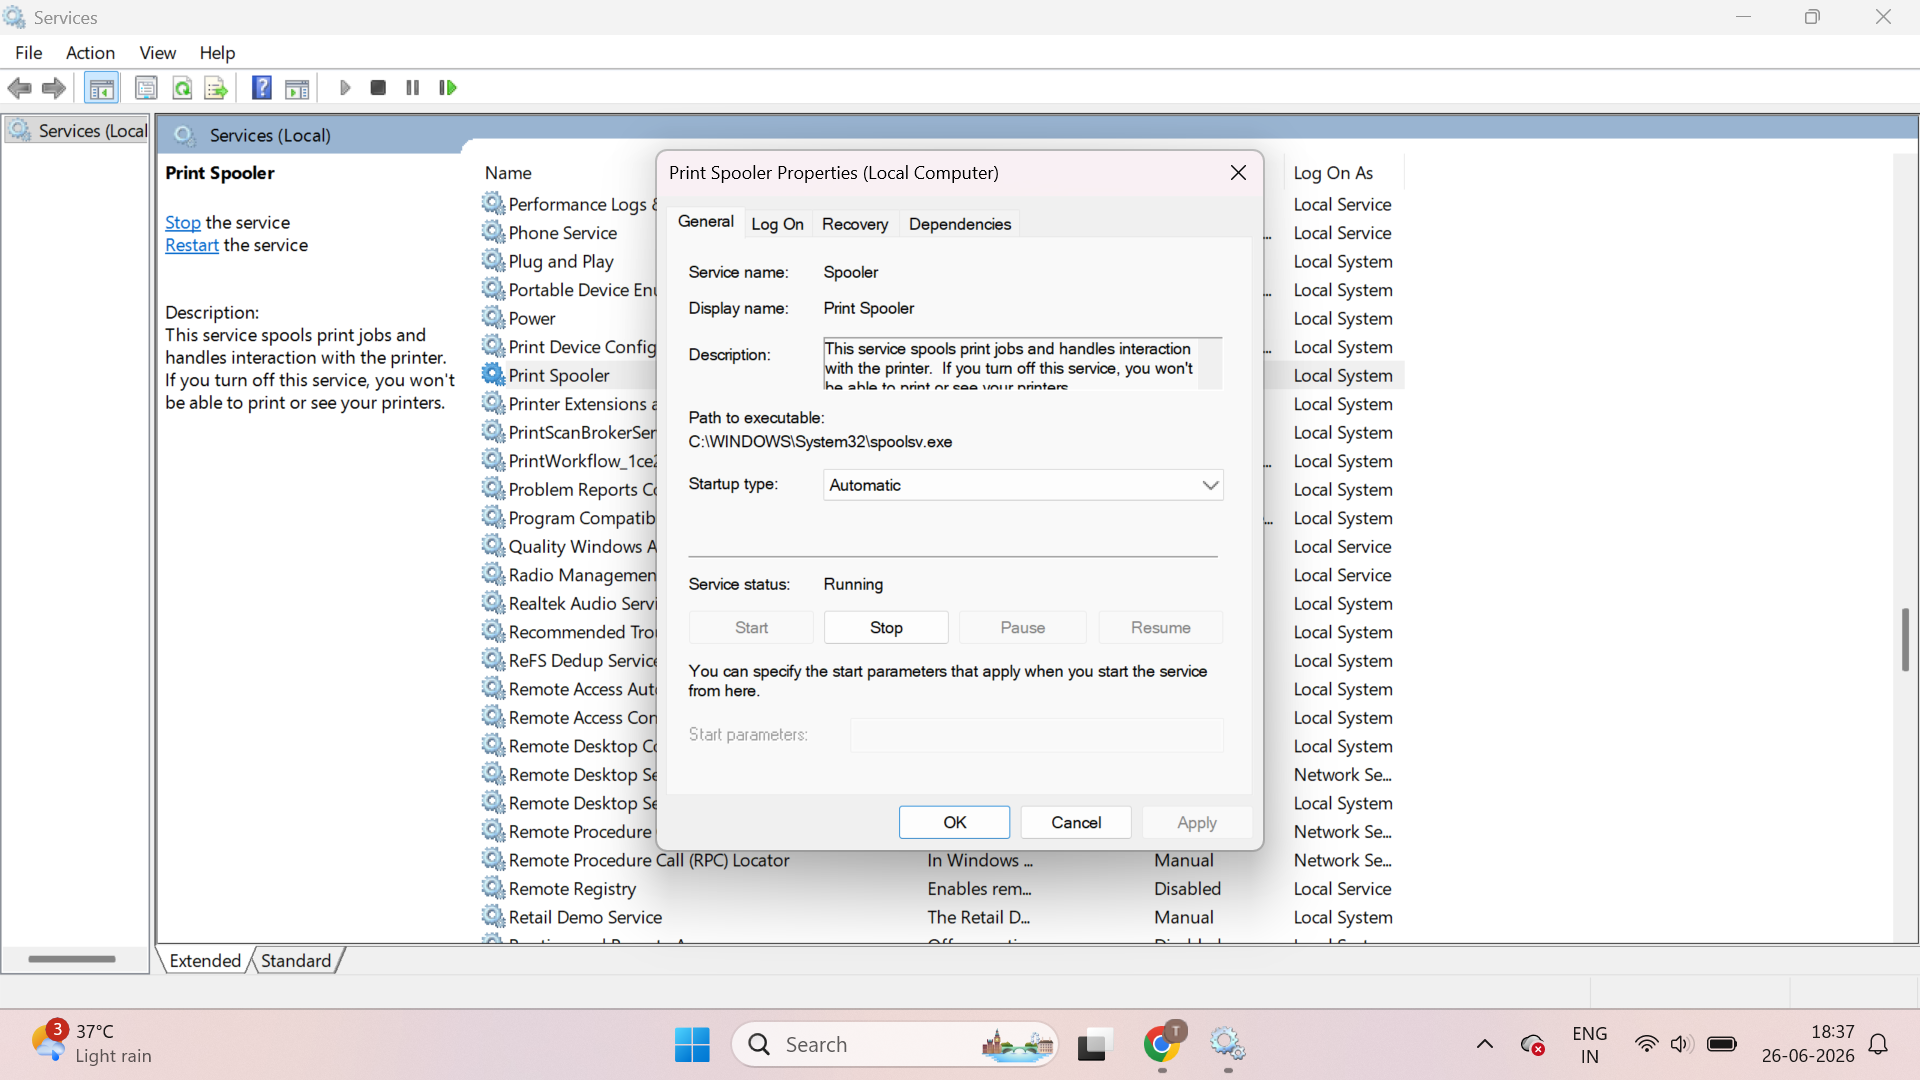Click the Stop Service square icon
The width and height of the screenshot is (1920, 1080).
[x=378, y=88]
